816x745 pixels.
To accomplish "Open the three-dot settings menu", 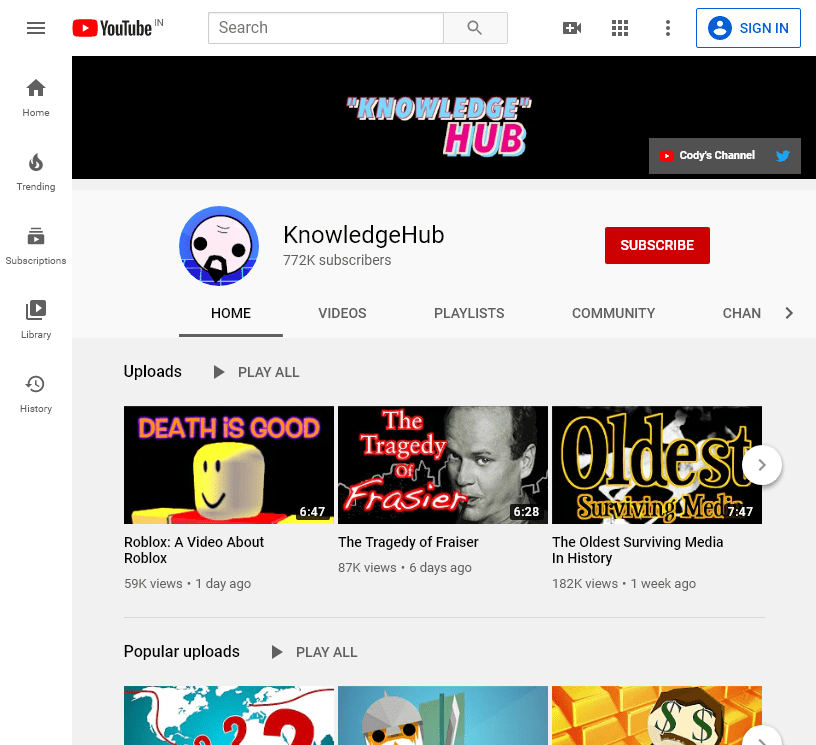I will (x=668, y=28).
